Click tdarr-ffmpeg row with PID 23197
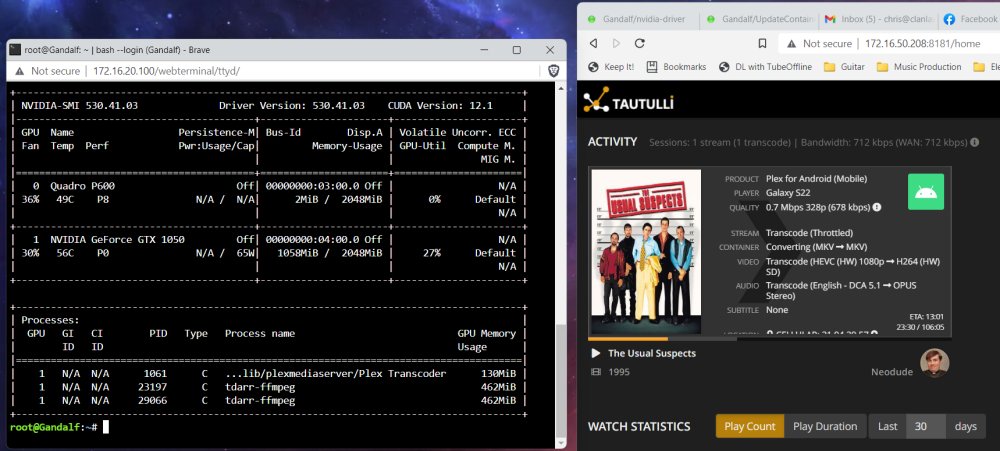This screenshot has height=451, width=1000. coord(268,387)
